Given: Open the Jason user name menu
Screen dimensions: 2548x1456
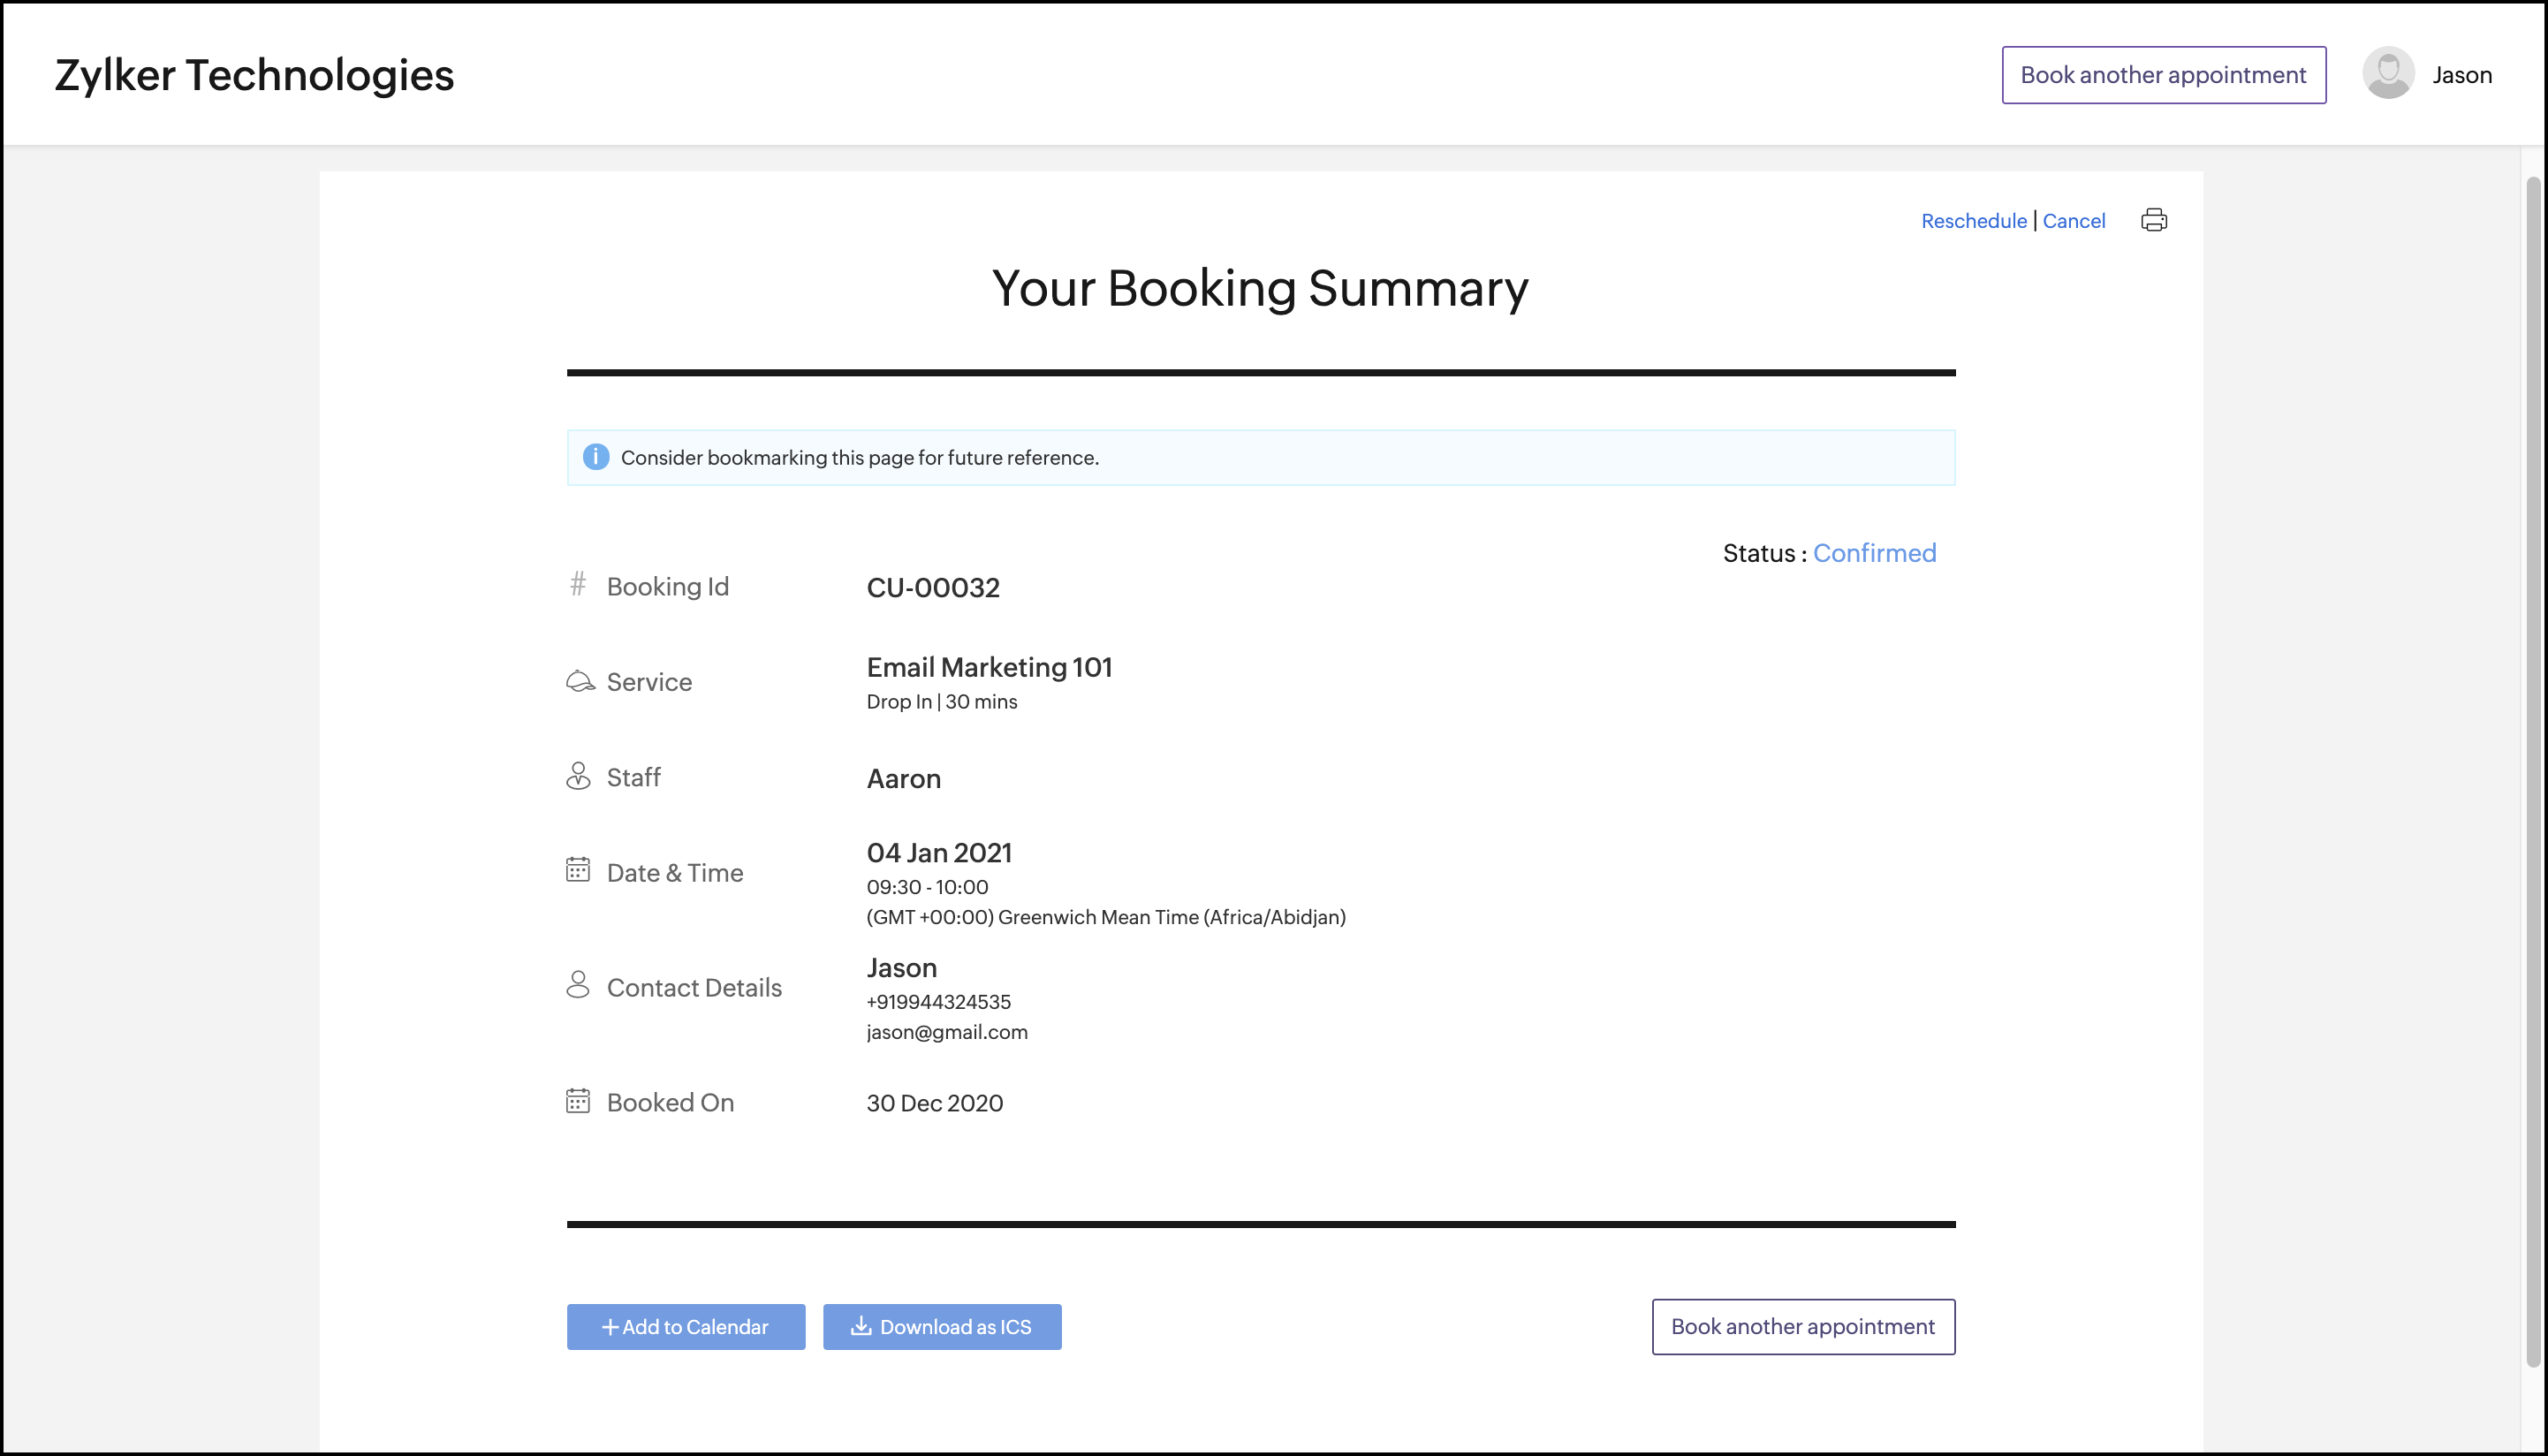Looking at the screenshot, I should pyautogui.click(x=2461, y=75).
